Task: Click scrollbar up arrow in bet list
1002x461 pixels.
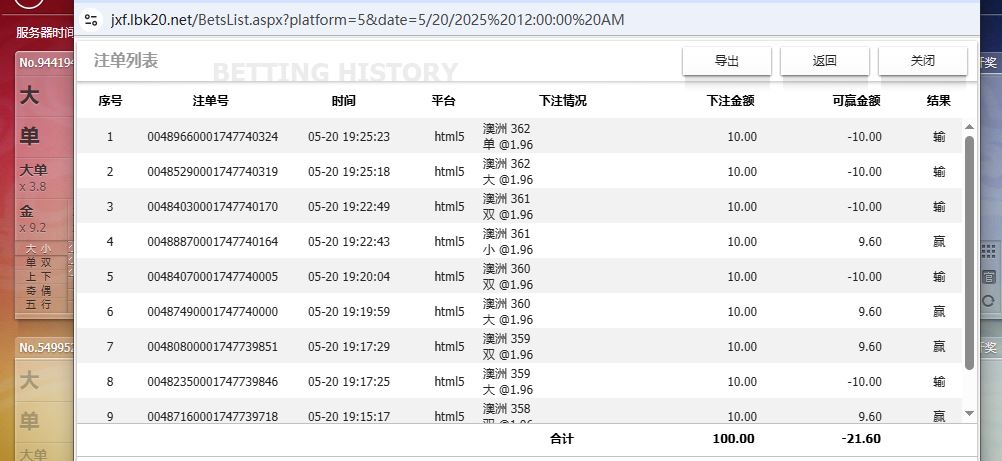Action: [x=968, y=127]
